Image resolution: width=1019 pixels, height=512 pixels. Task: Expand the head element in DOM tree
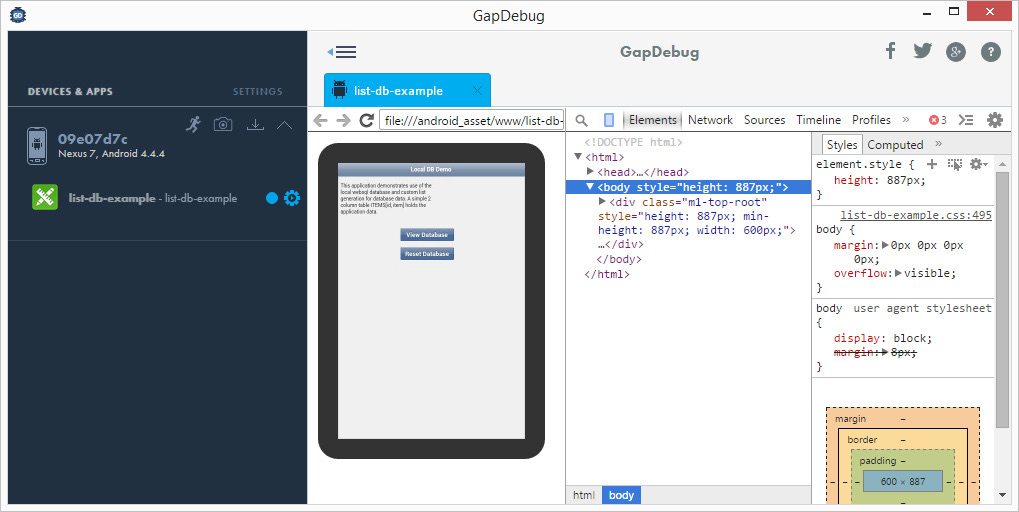click(590, 172)
